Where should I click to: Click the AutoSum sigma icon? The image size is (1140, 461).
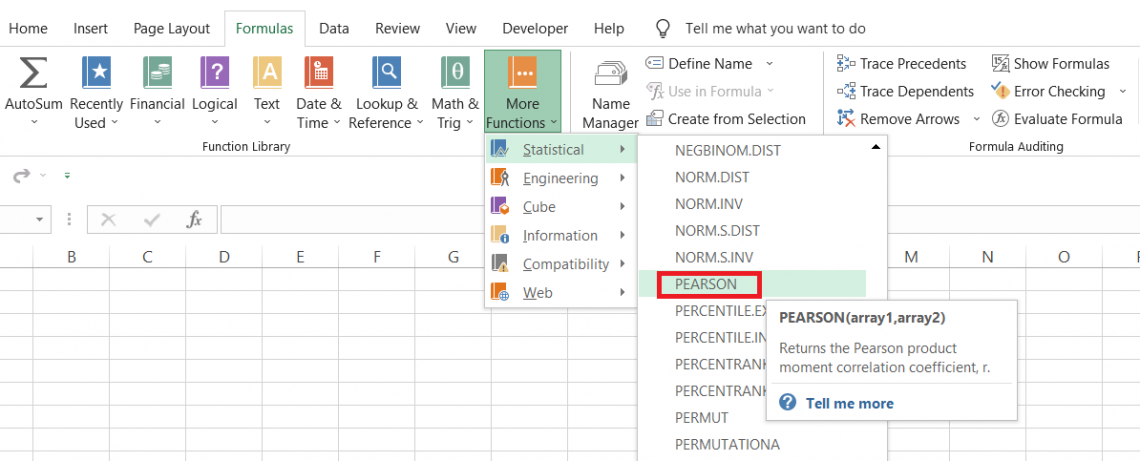[x=34, y=73]
